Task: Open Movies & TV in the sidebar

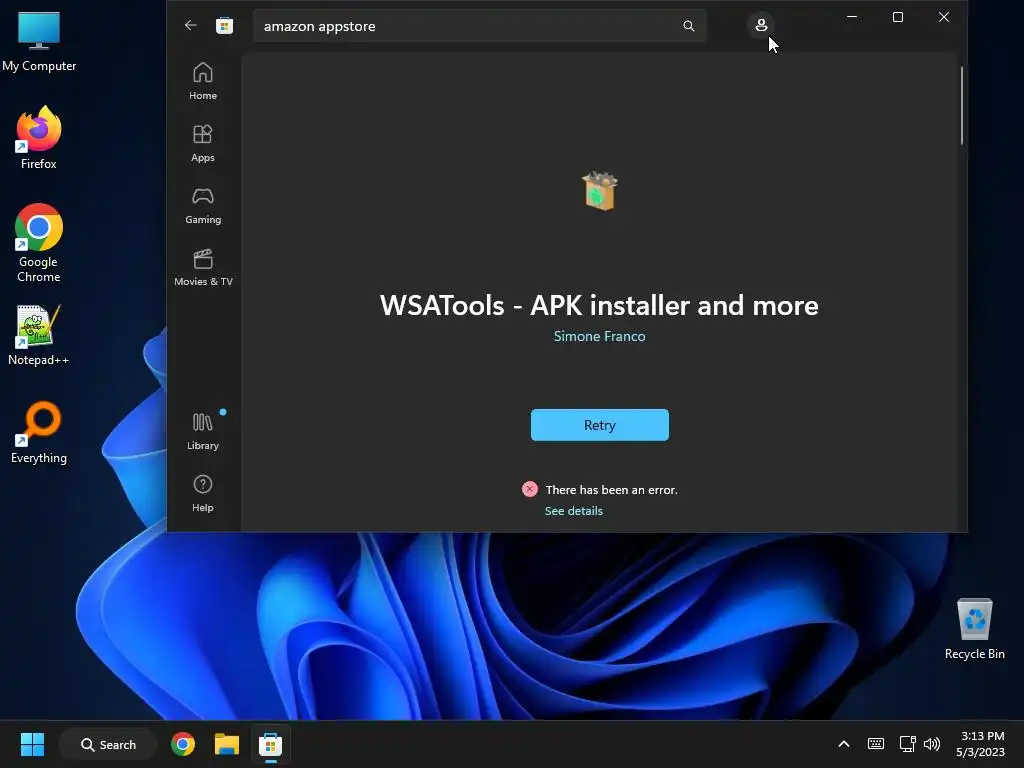Action: coord(203,267)
